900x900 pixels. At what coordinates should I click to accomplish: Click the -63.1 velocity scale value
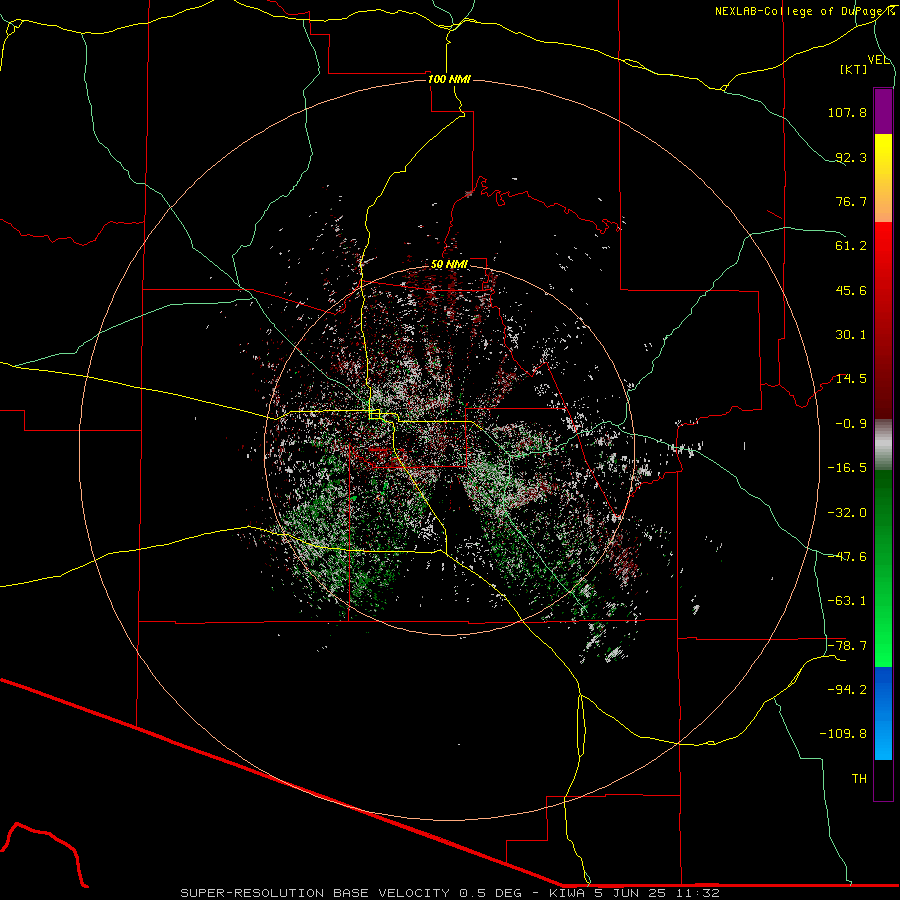(847, 601)
